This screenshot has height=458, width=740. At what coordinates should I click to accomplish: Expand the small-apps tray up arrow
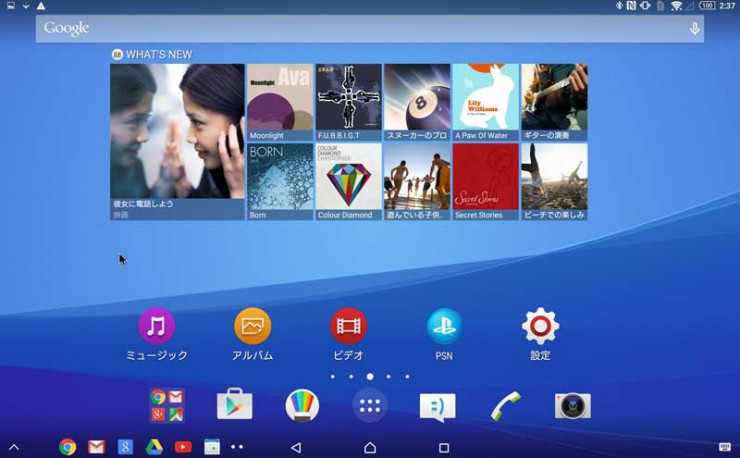pyautogui.click(x=14, y=447)
